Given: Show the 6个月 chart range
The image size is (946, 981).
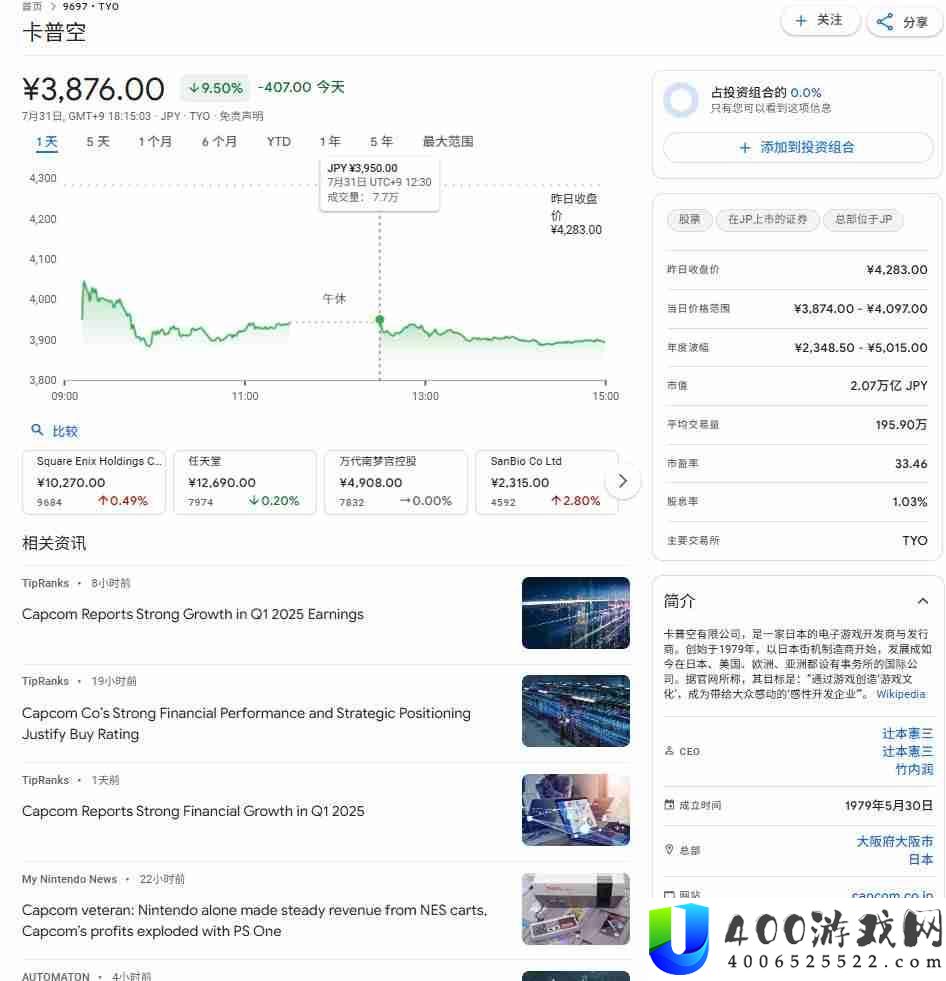Looking at the screenshot, I should click(x=219, y=142).
